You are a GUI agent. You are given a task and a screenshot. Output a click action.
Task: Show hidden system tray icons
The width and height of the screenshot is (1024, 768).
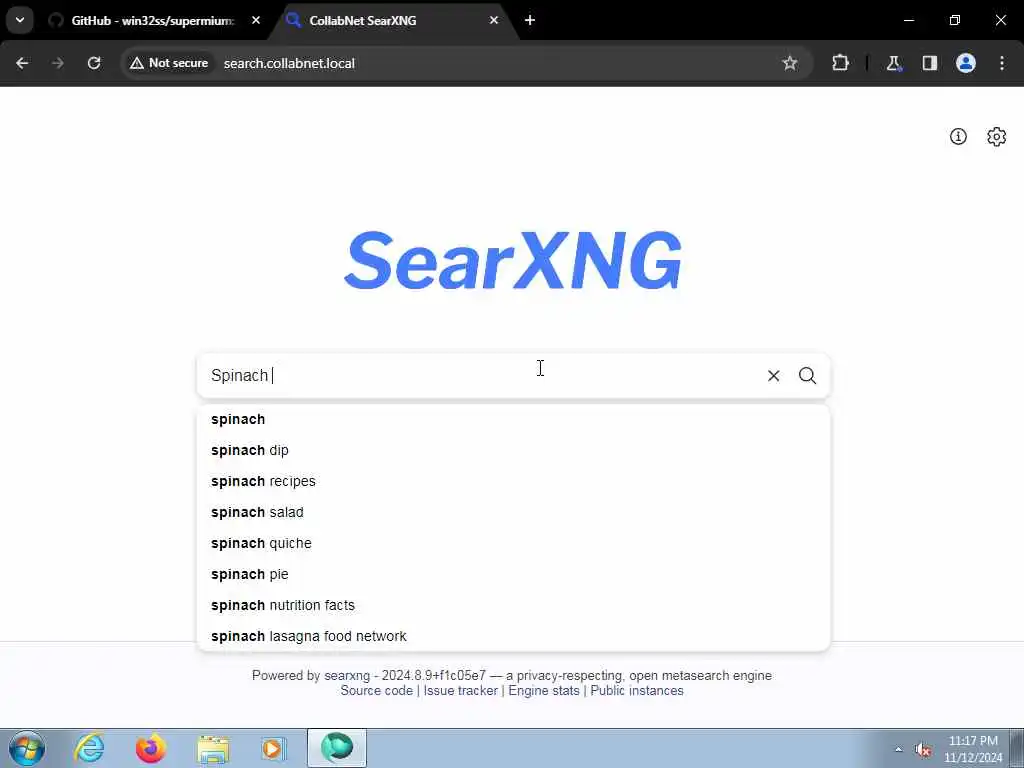click(x=899, y=750)
